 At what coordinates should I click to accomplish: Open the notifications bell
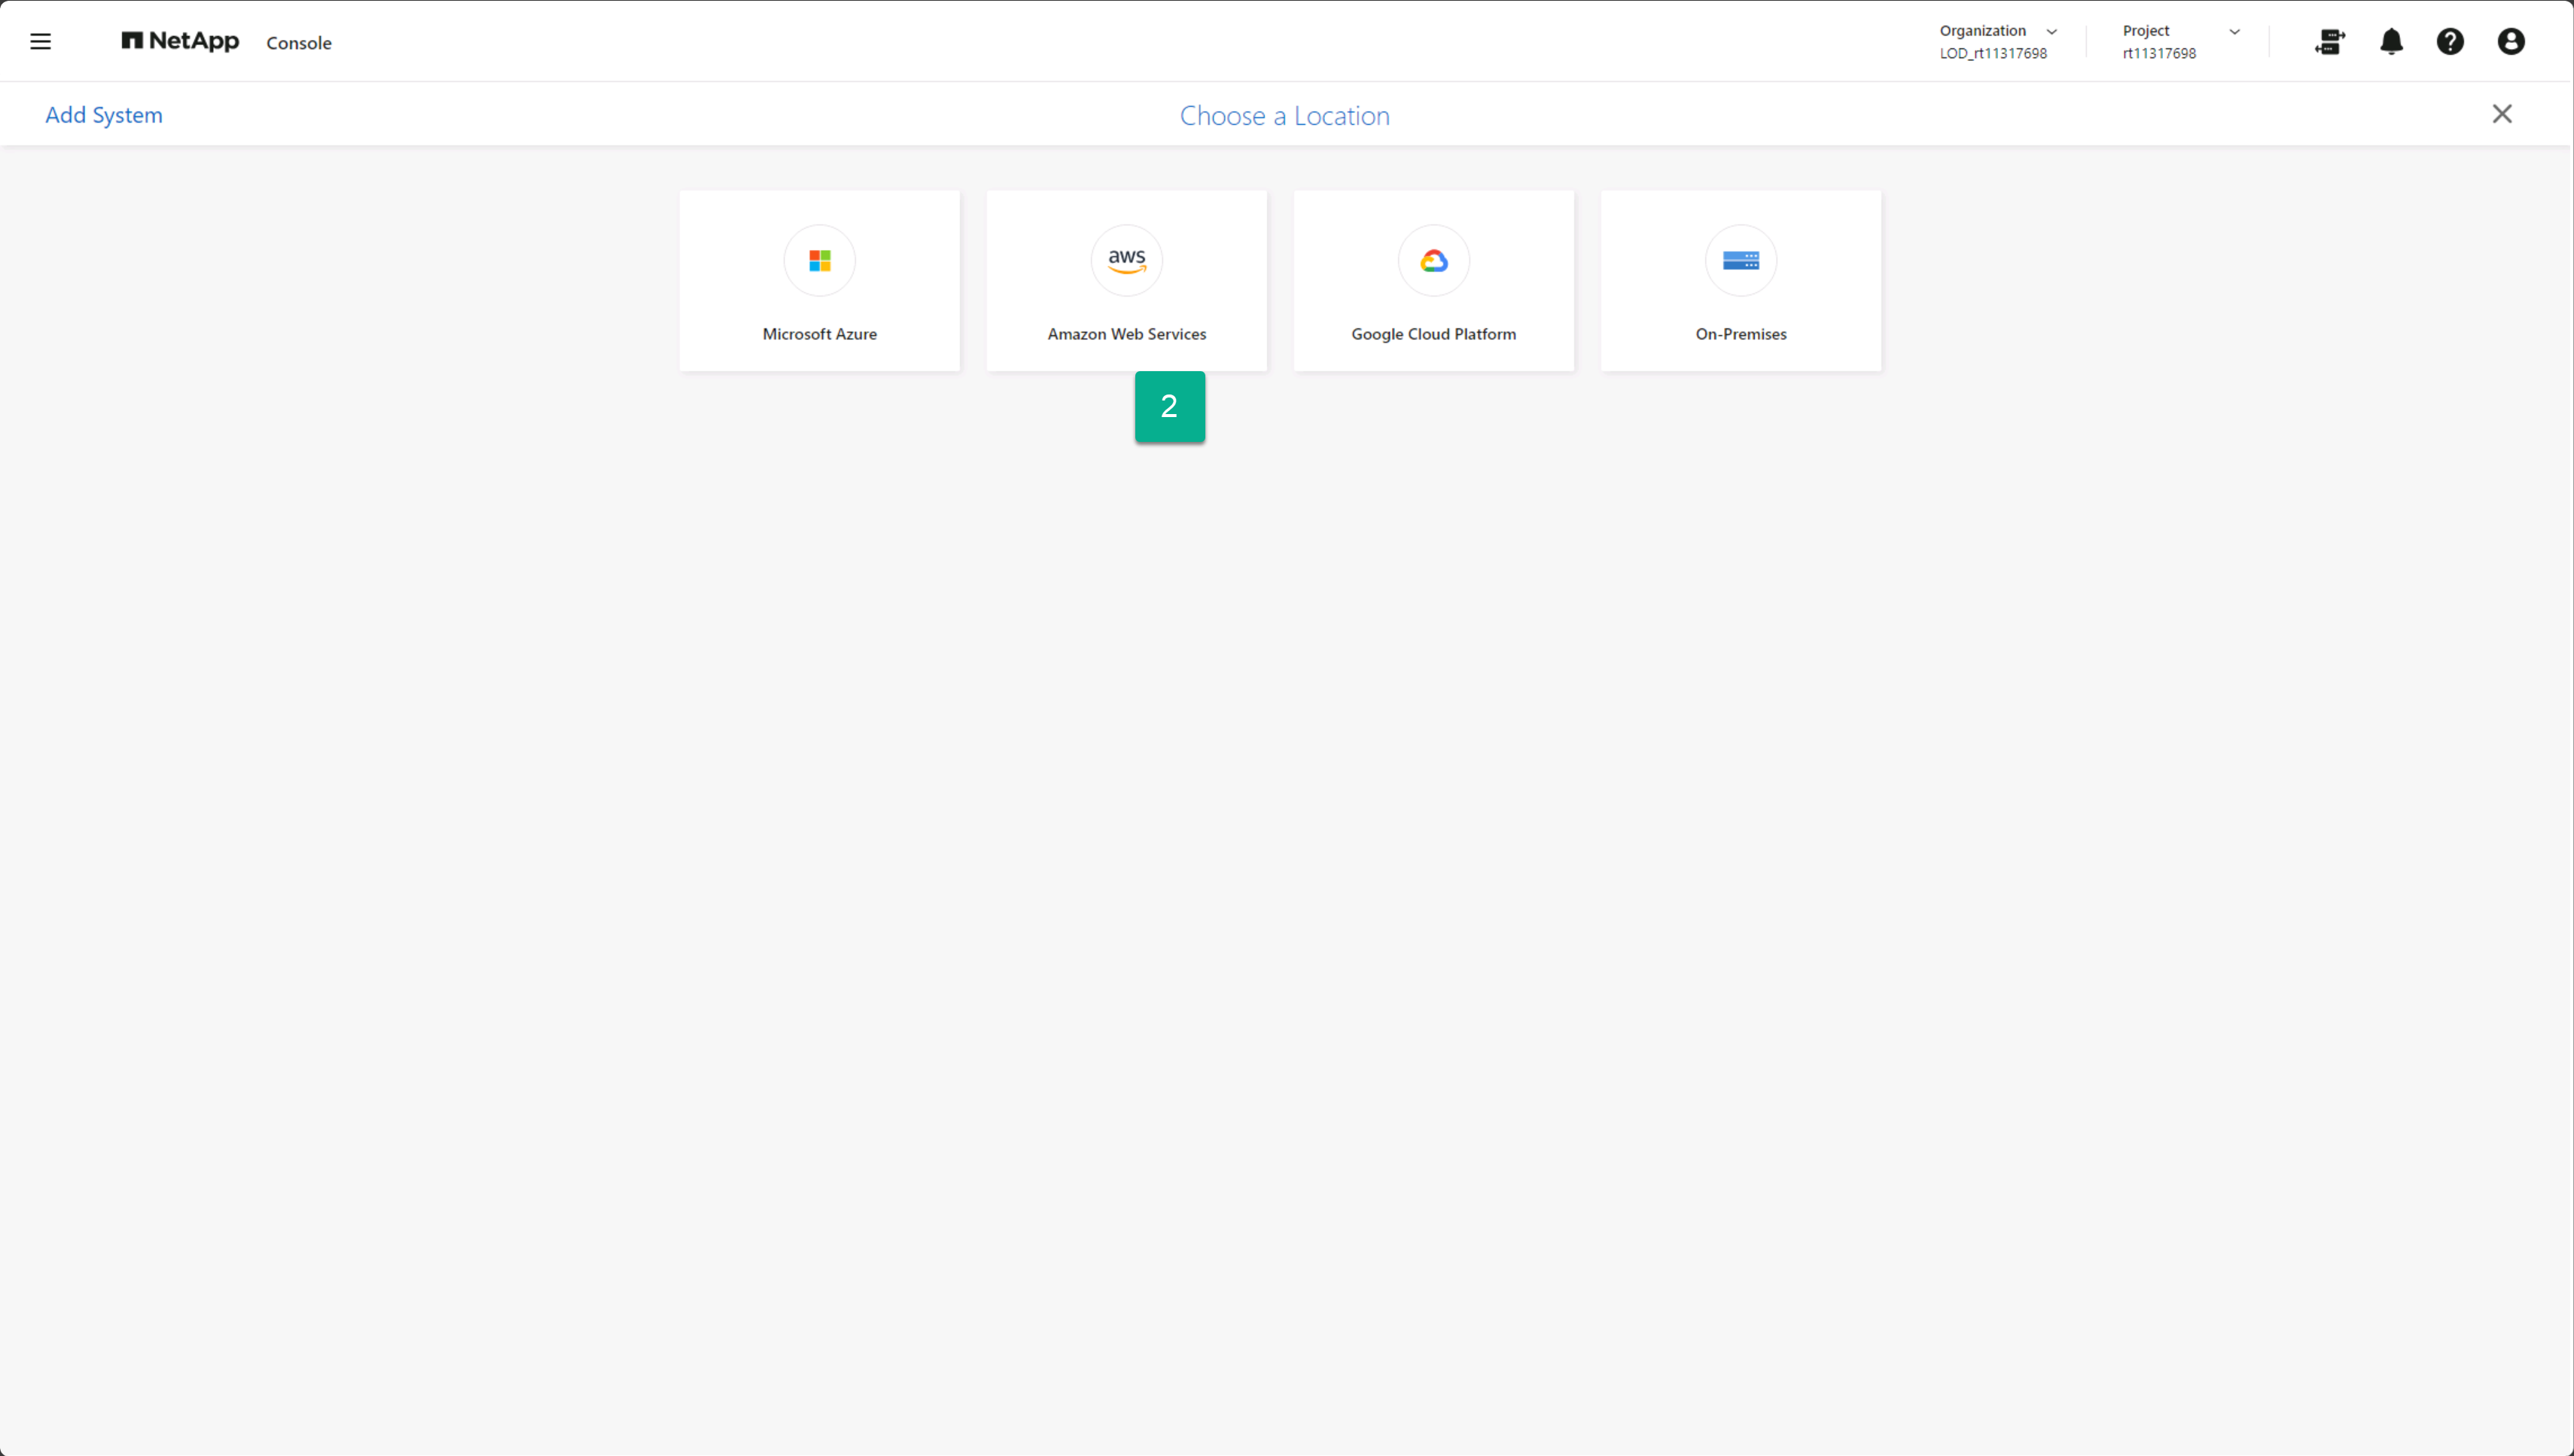(2391, 41)
